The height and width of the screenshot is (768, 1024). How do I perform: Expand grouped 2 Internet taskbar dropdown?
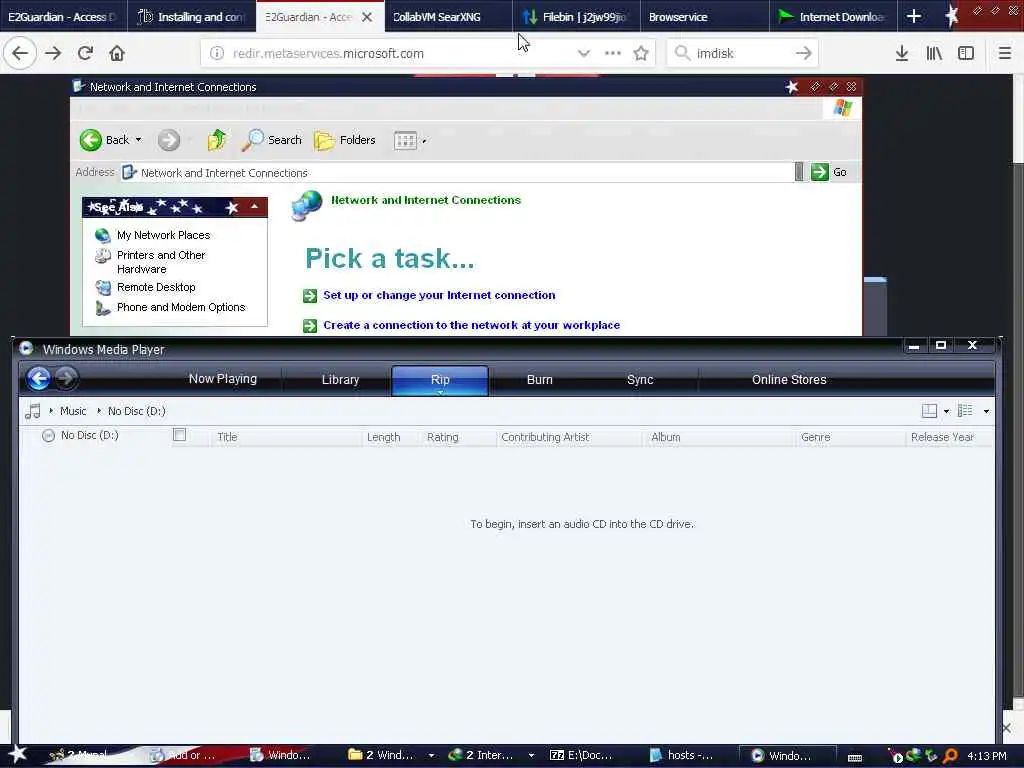[x=531, y=756]
